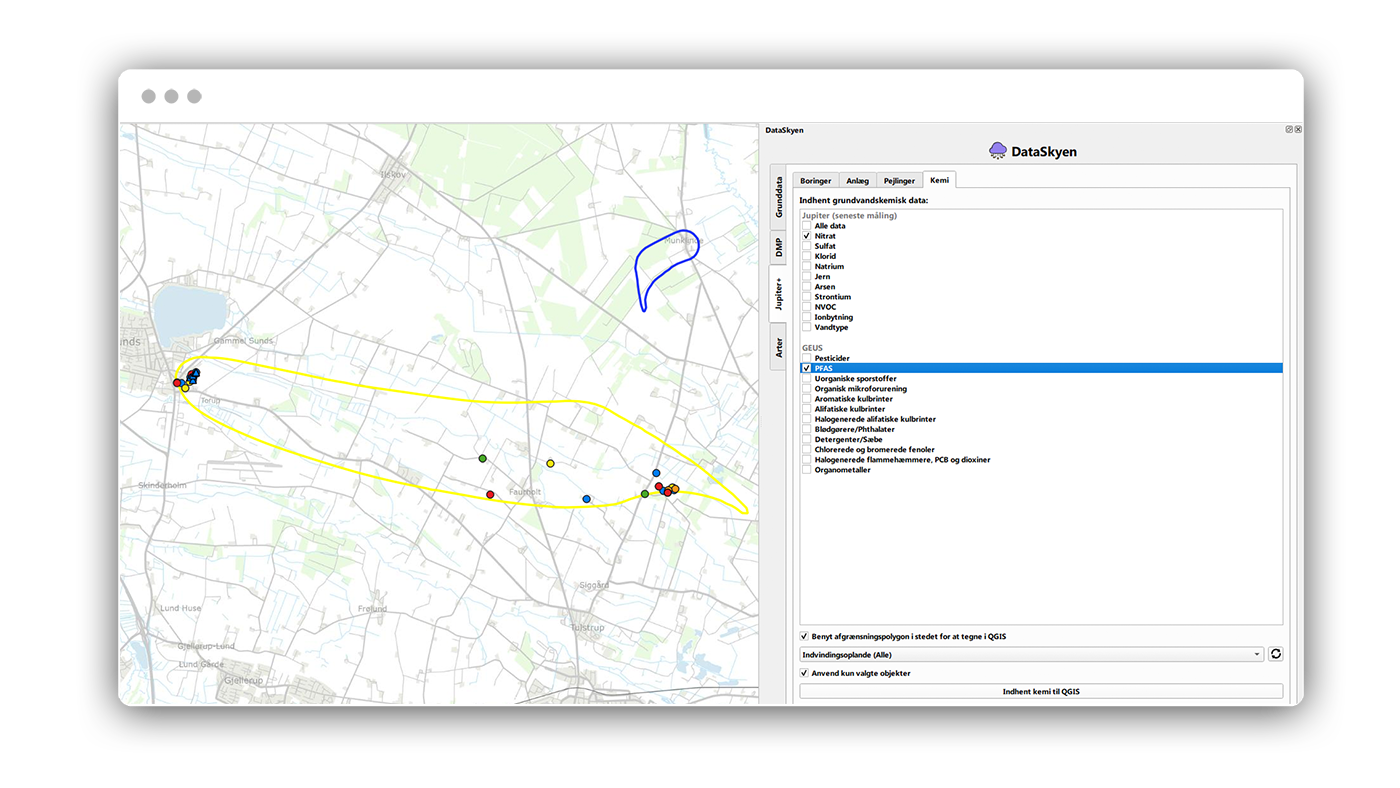
Task: Select the yellow sample point near Fausholt
Action: (550, 463)
